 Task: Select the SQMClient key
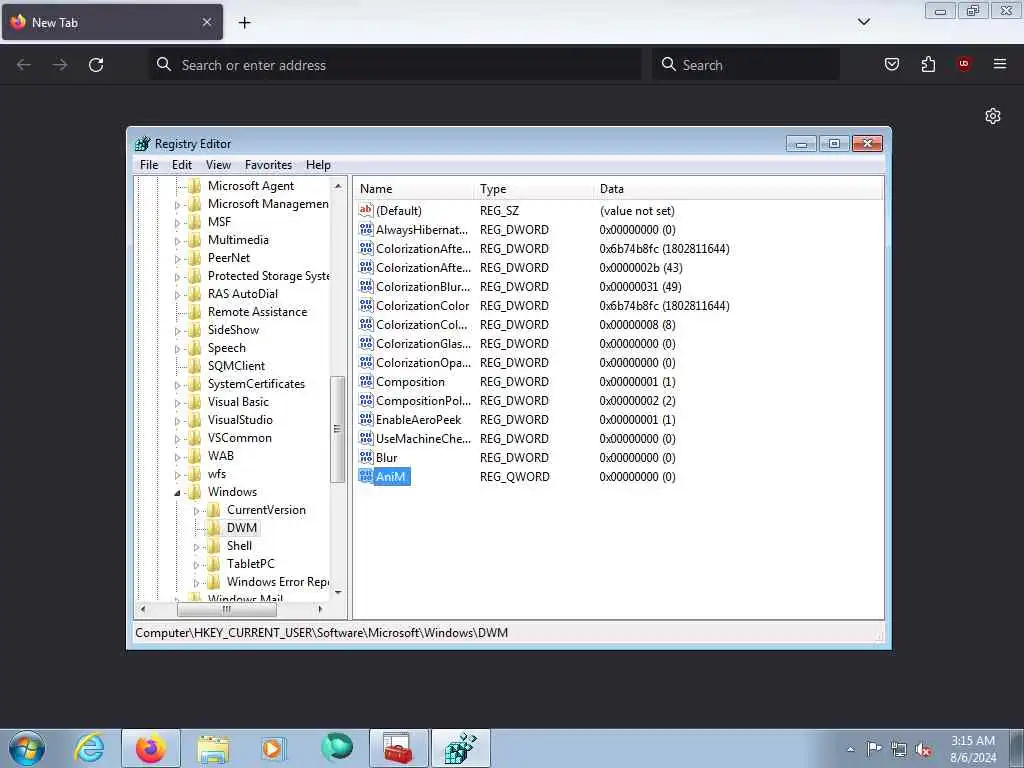tap(236, 366)
